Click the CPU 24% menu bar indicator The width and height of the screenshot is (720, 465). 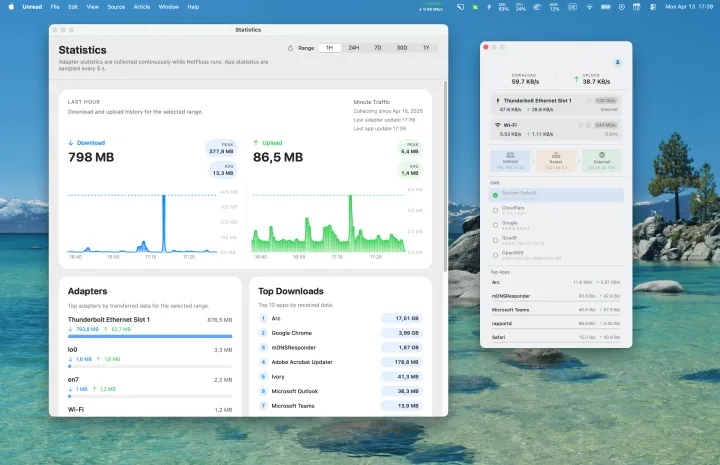point(520,7)
